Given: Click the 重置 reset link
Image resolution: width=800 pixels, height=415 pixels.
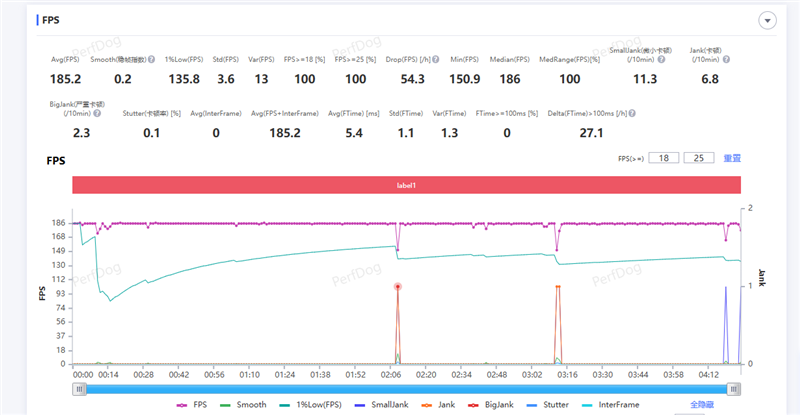Looking at the screenshot, I should click(x=732, y=158).
